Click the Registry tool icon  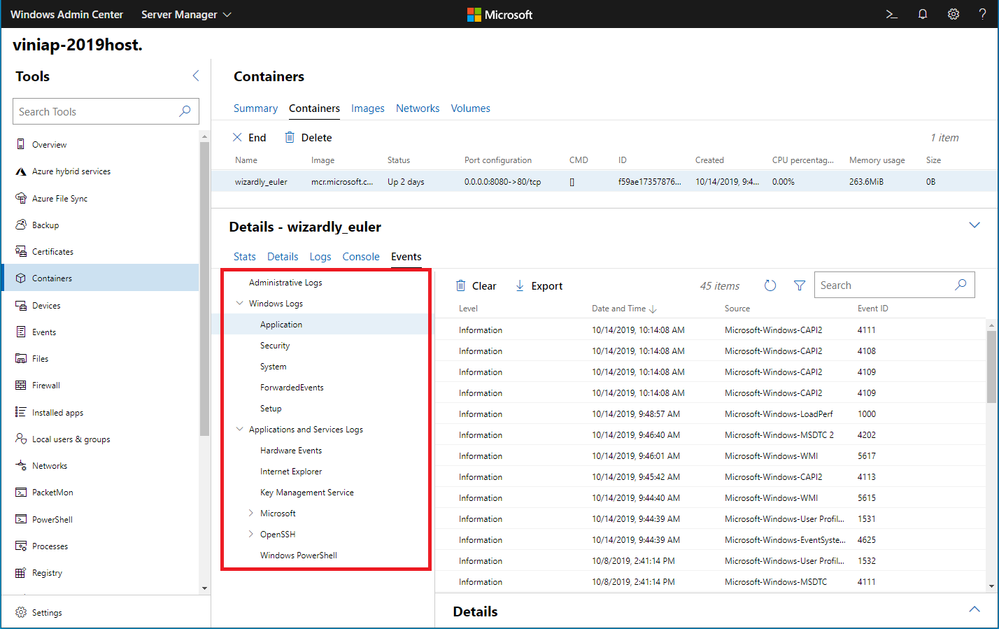pyautogui.click(x=20, y=573)
